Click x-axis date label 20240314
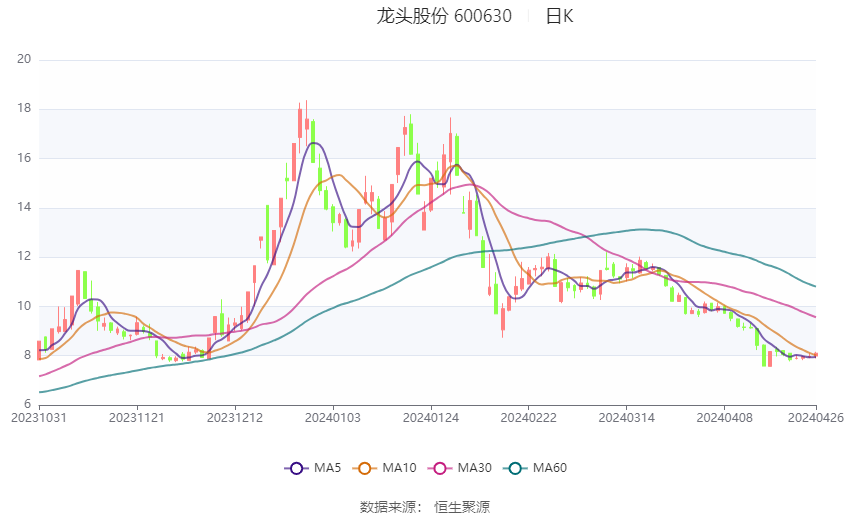Image resolution: width=850 pixels, height=517 pixels. coord(627,418)
